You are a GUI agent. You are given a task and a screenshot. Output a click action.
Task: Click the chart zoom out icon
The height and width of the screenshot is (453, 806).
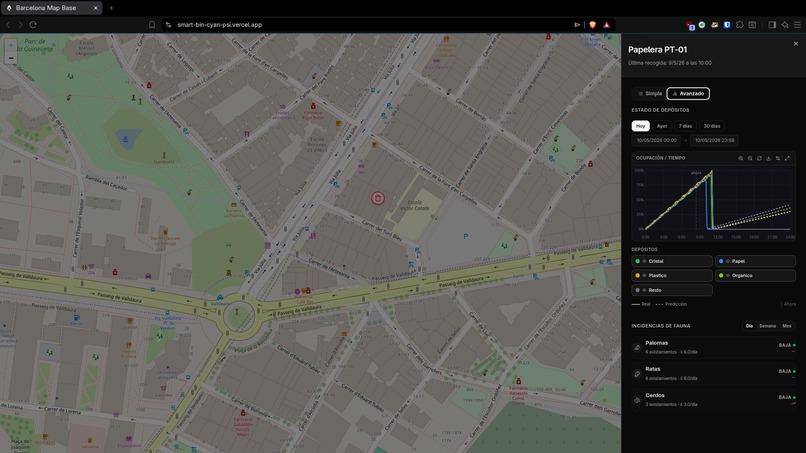point(750,158)
